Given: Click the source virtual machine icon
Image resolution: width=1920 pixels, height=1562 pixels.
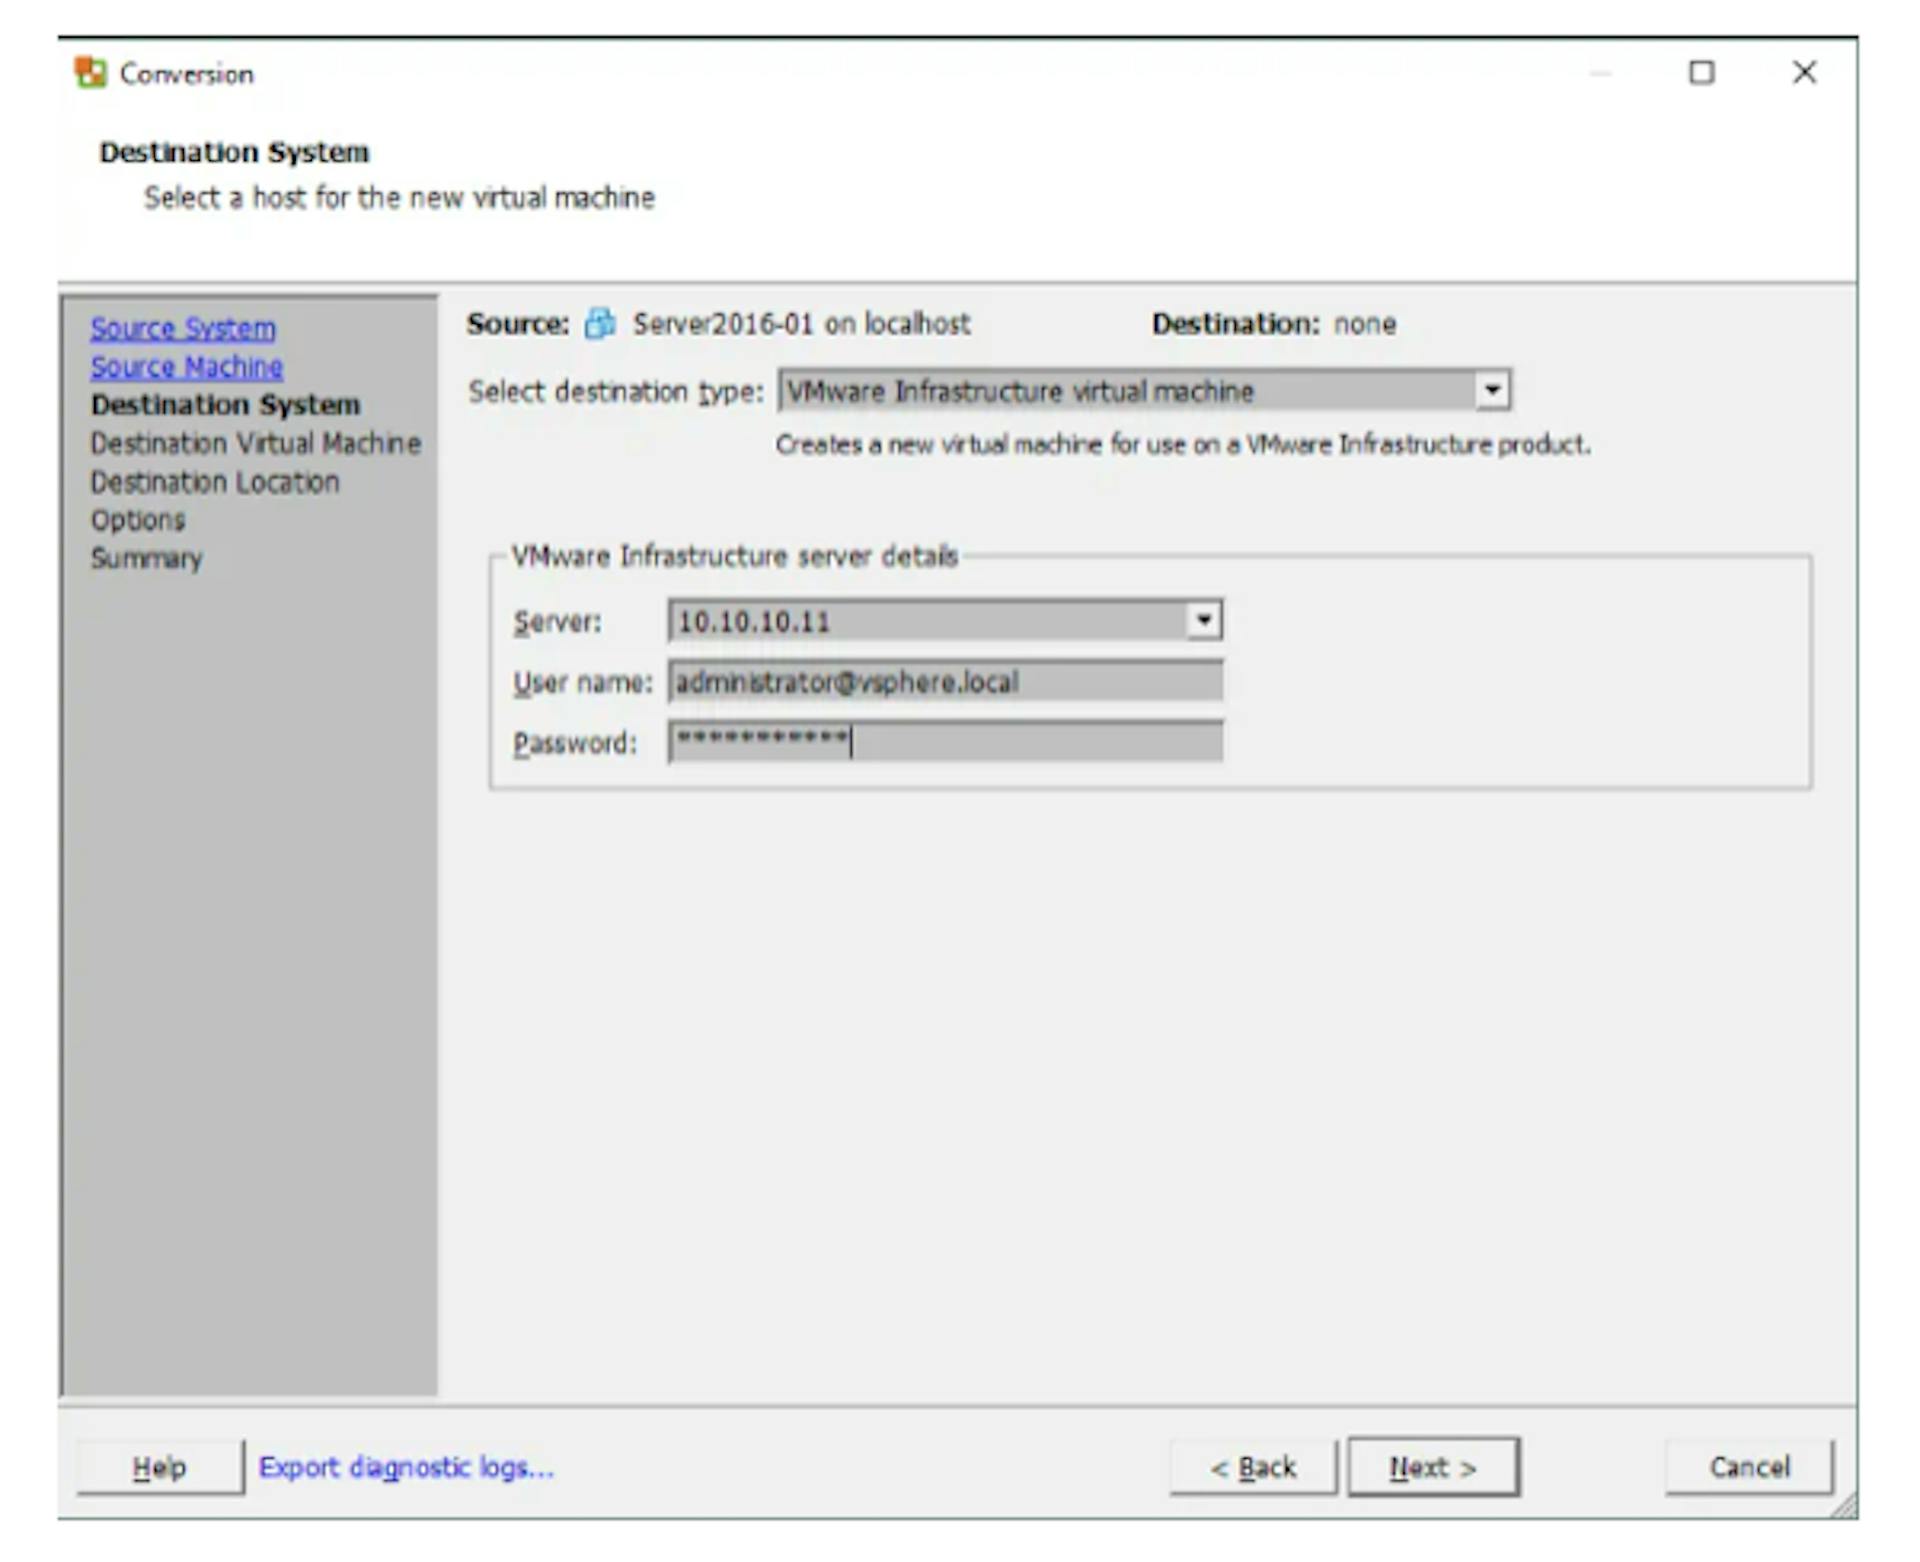Looking at the screenshot, I should [600, 324].
